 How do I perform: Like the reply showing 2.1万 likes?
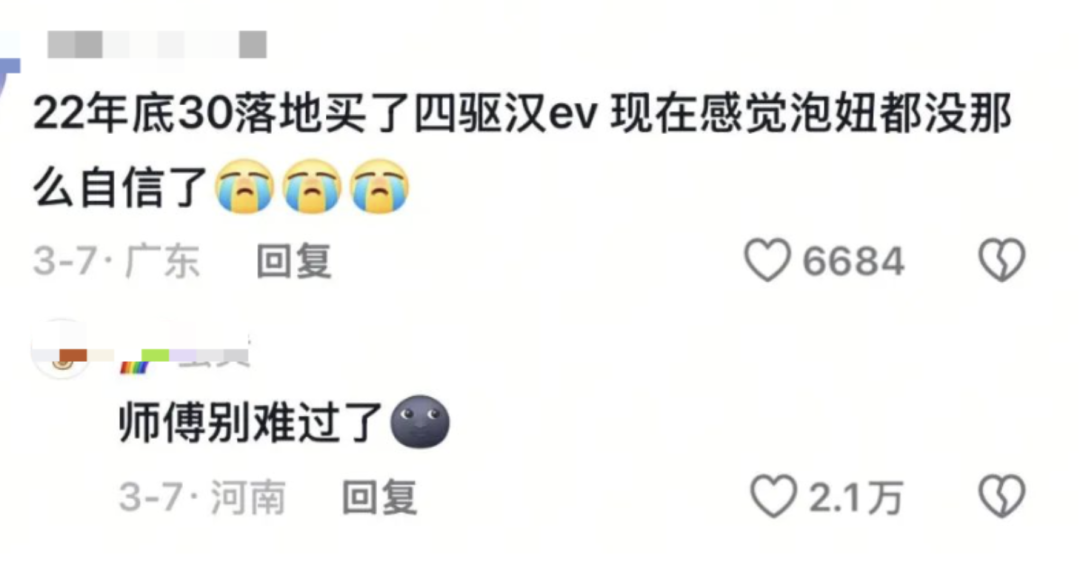pos(773,497)
